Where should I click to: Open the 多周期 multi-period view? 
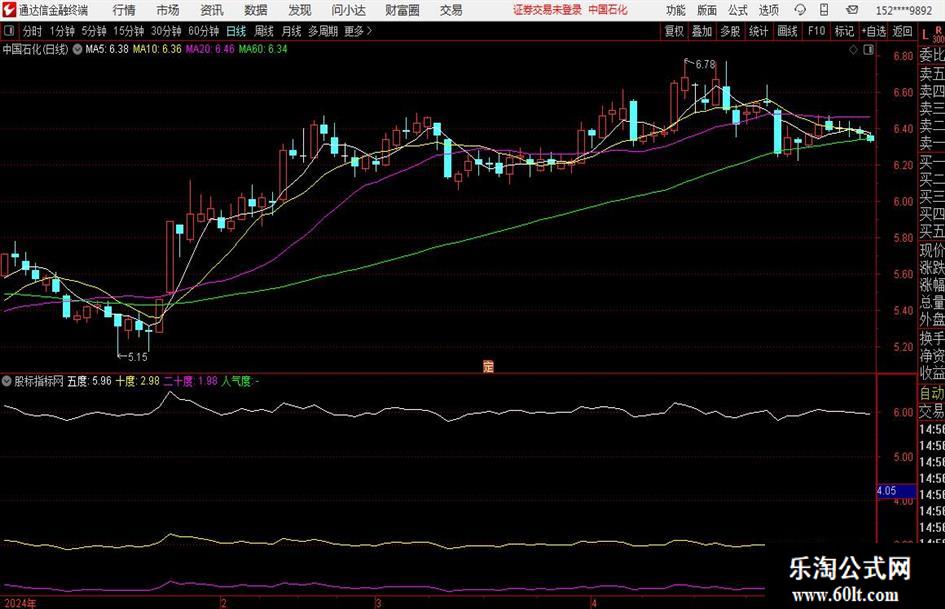coord(323,31)
